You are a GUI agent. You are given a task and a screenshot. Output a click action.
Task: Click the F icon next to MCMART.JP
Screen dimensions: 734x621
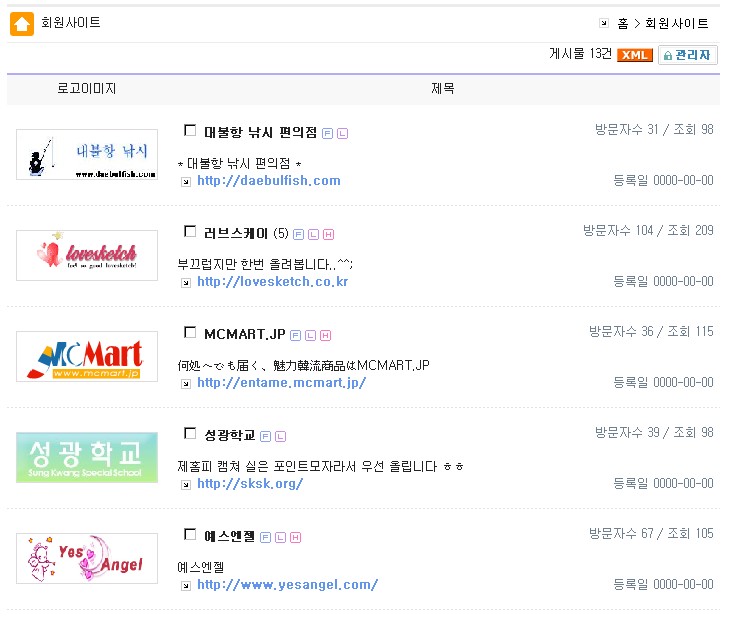(297, 335)
